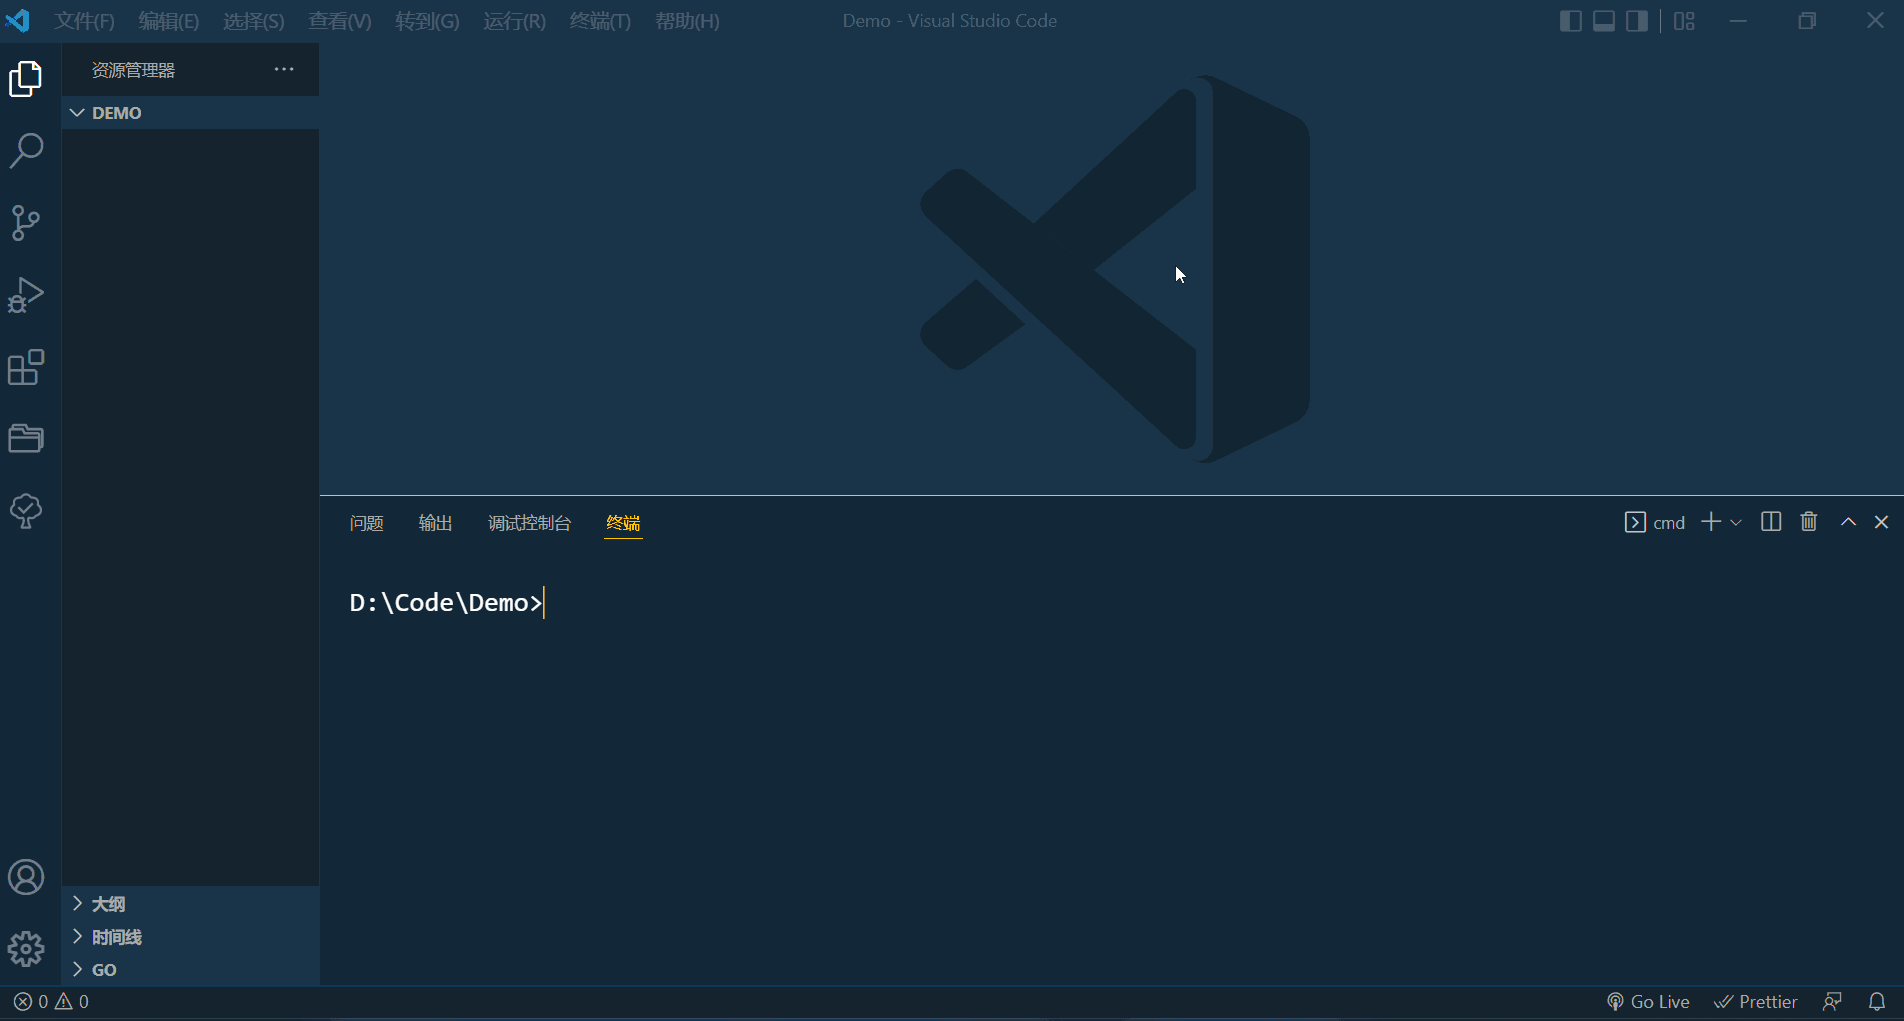Viewport: 1904px width, 1021px height.
Task: Close the bottom panel
Action: pyautogui.click(x=1881, y=522)
